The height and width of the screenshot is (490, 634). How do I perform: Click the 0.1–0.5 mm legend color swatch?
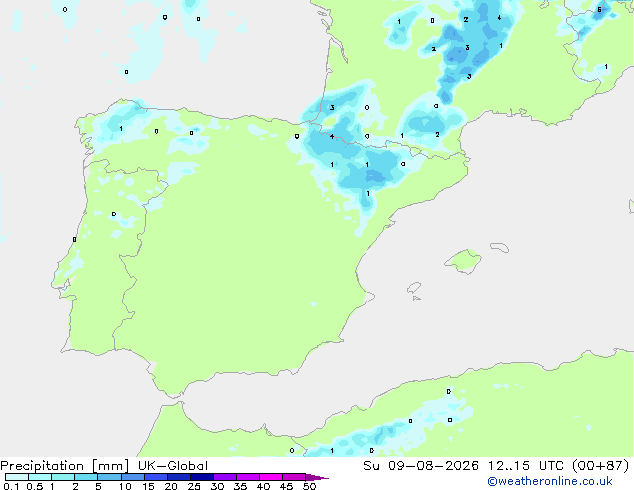coord(17,477)
